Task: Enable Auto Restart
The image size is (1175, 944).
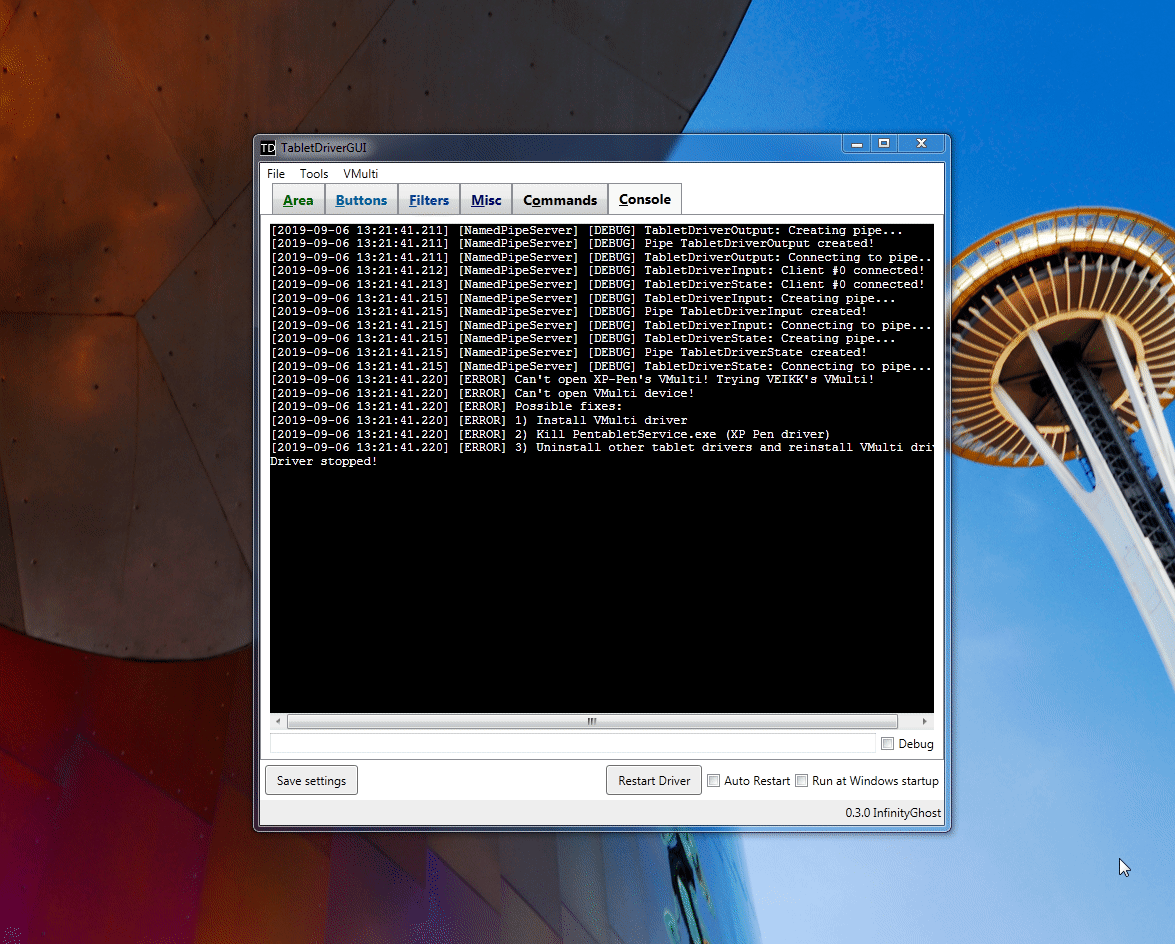Action: pos(713,780)
